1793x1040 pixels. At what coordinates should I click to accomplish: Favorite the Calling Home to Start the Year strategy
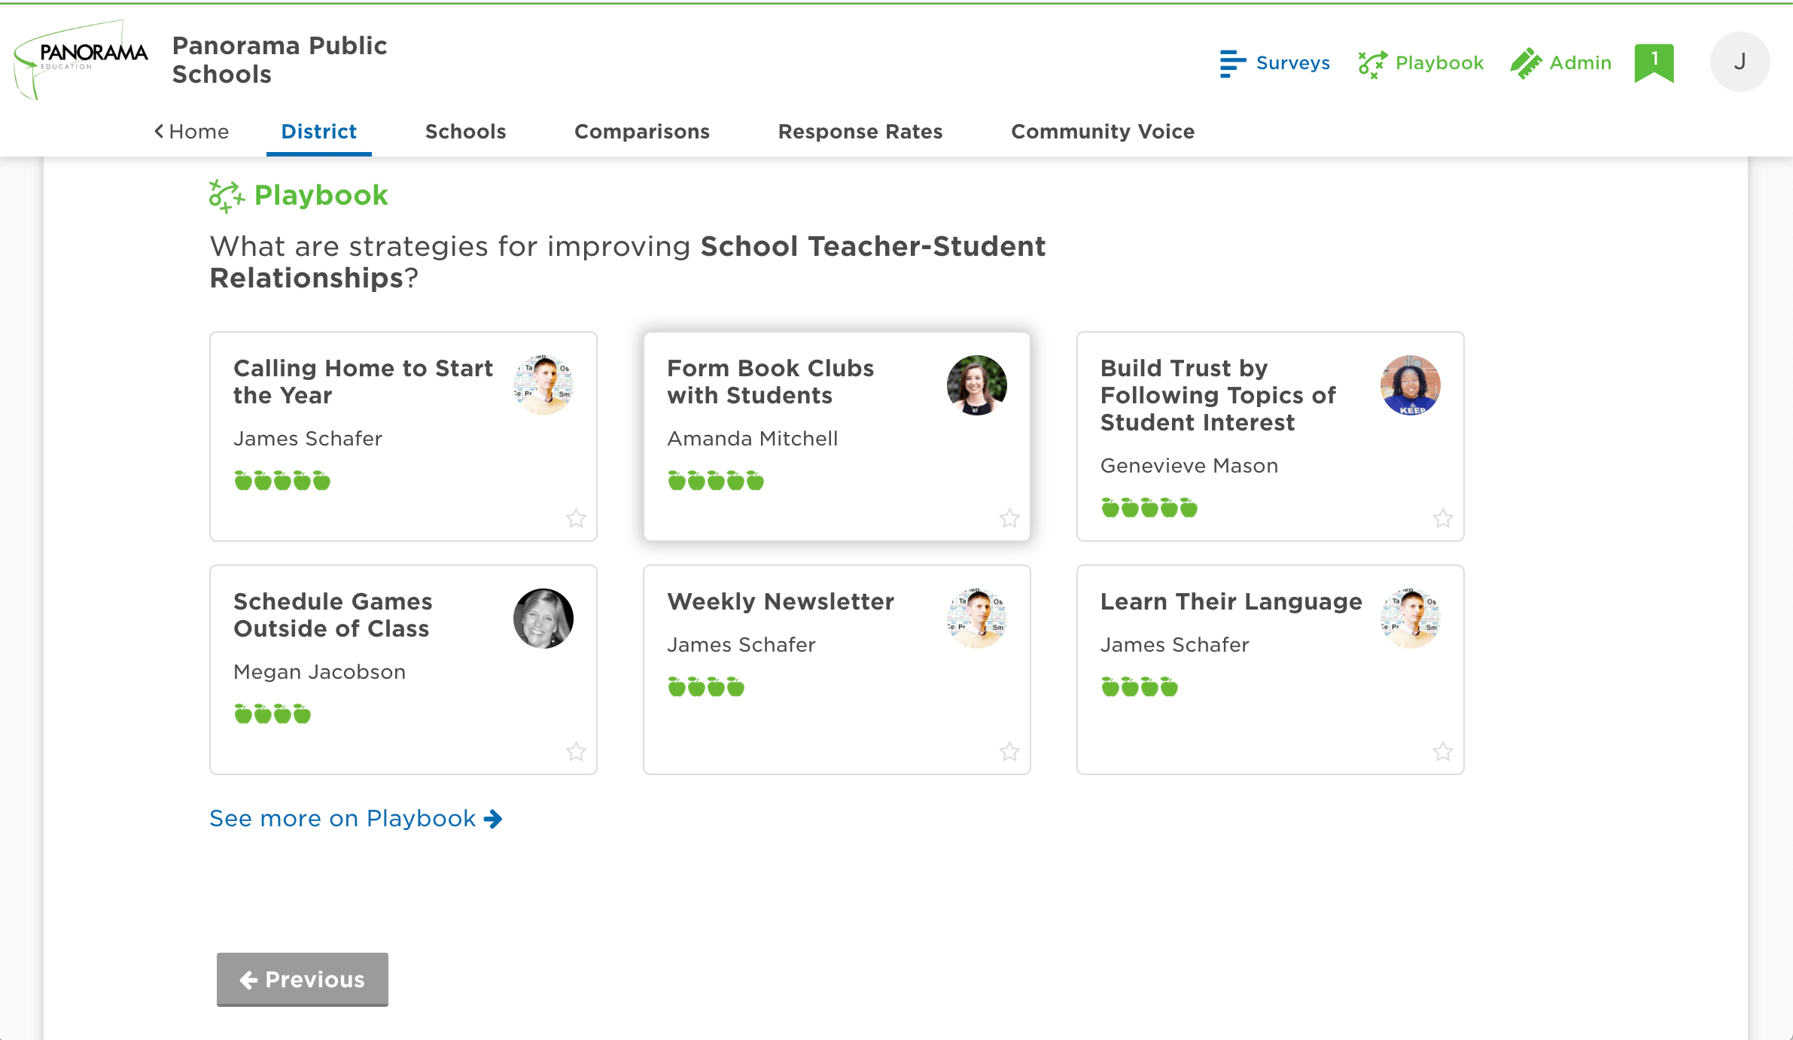(x=576, y=518)
